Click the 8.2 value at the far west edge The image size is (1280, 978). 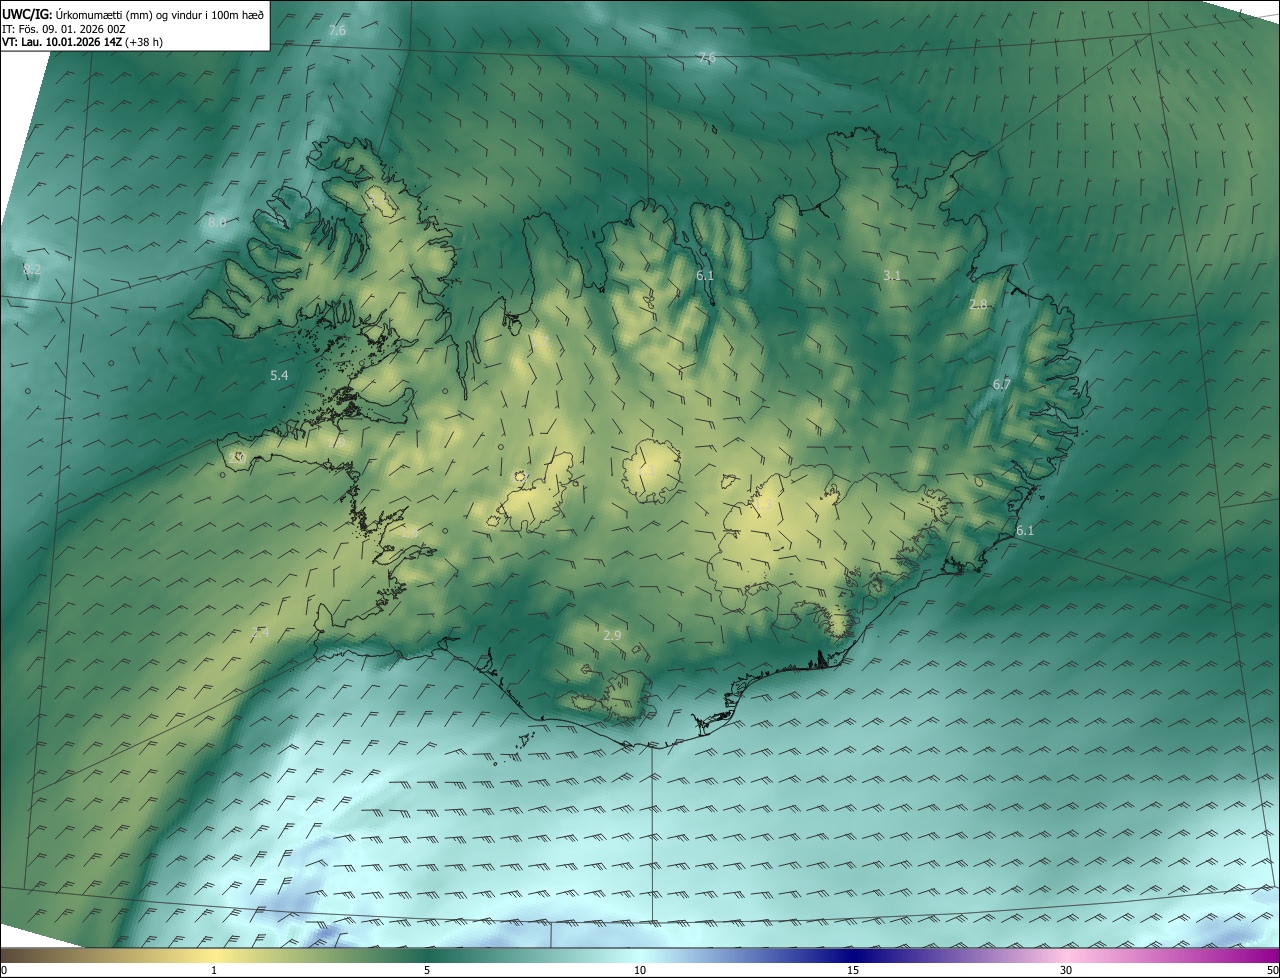tap(32, 269)
